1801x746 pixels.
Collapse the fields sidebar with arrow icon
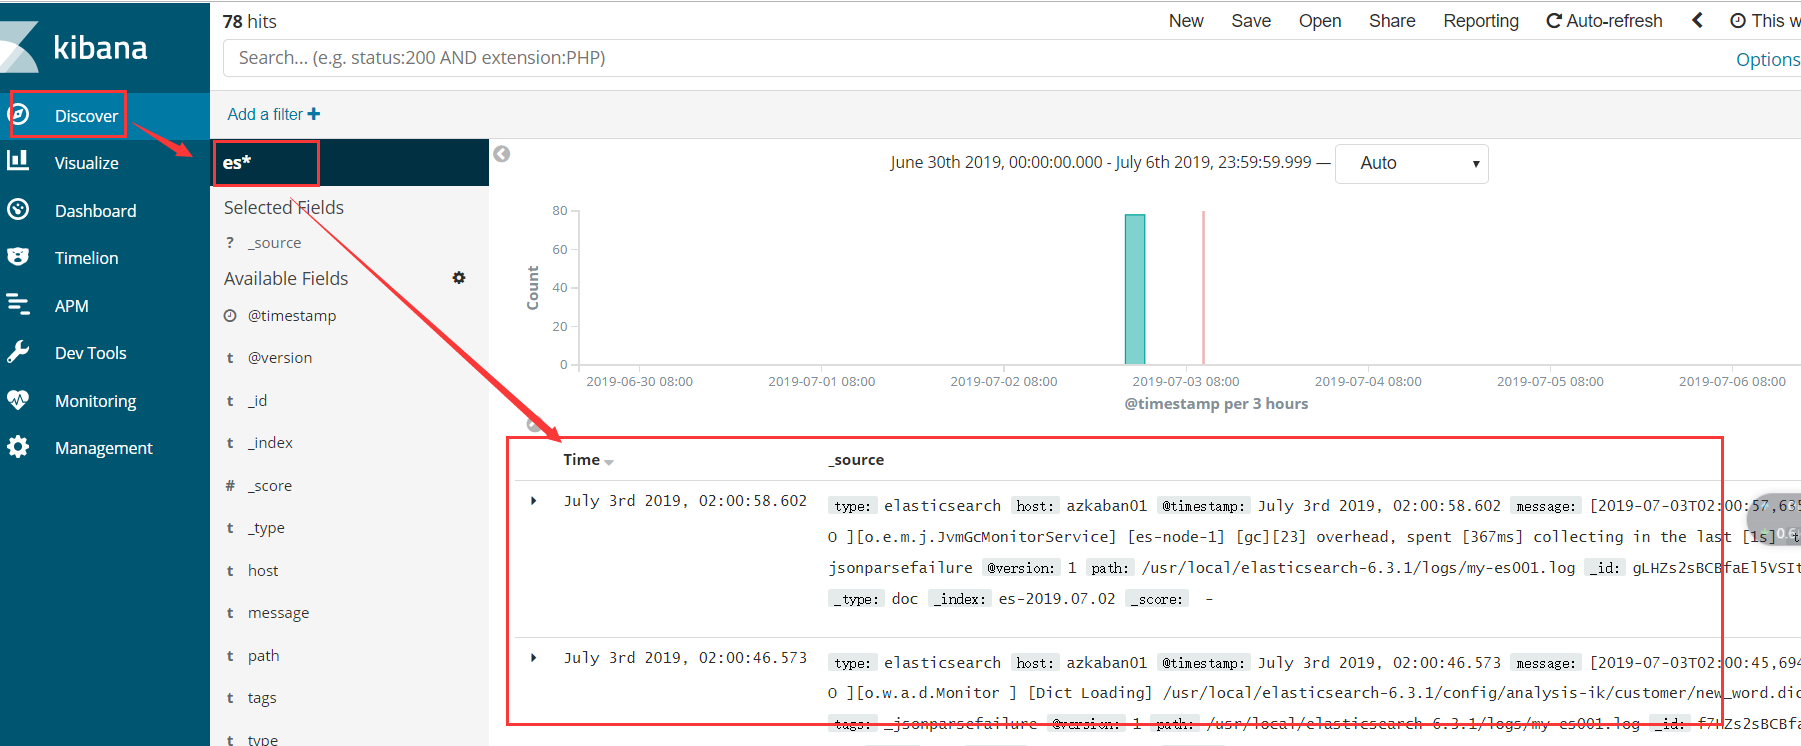[x=502, y=154]
